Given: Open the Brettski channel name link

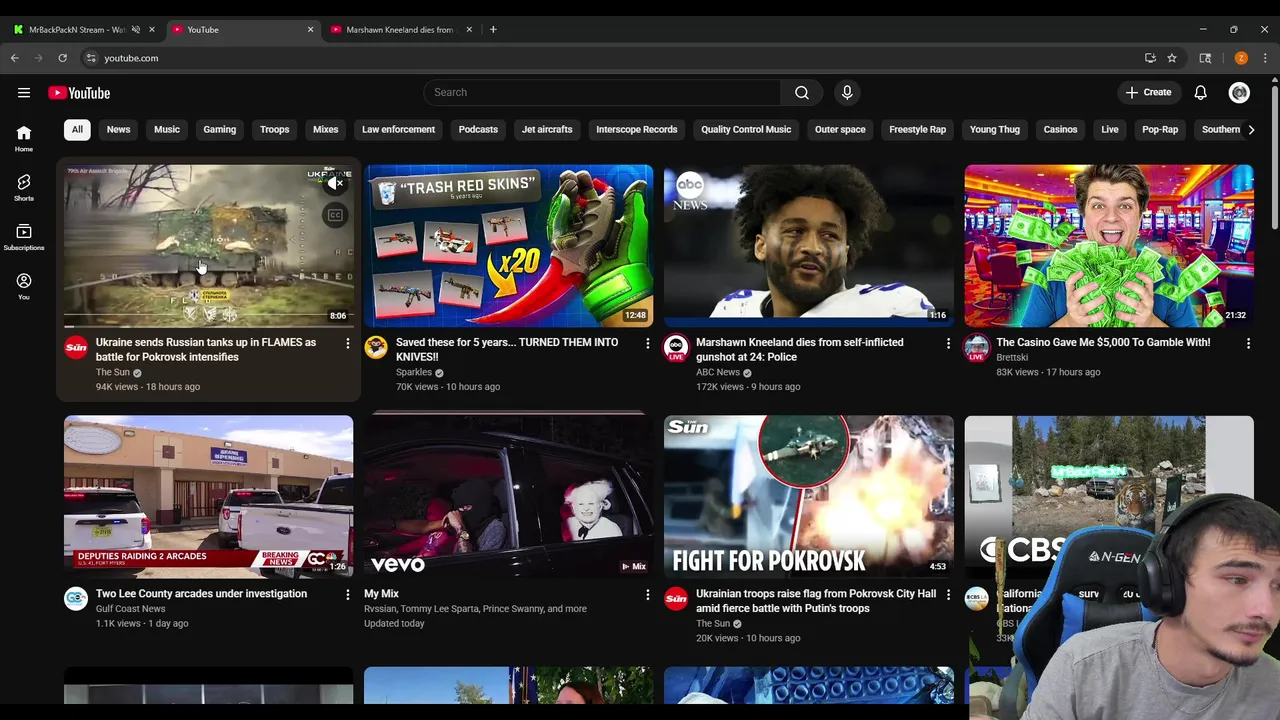Looking at the screenshot, I should coord(1012,357).
